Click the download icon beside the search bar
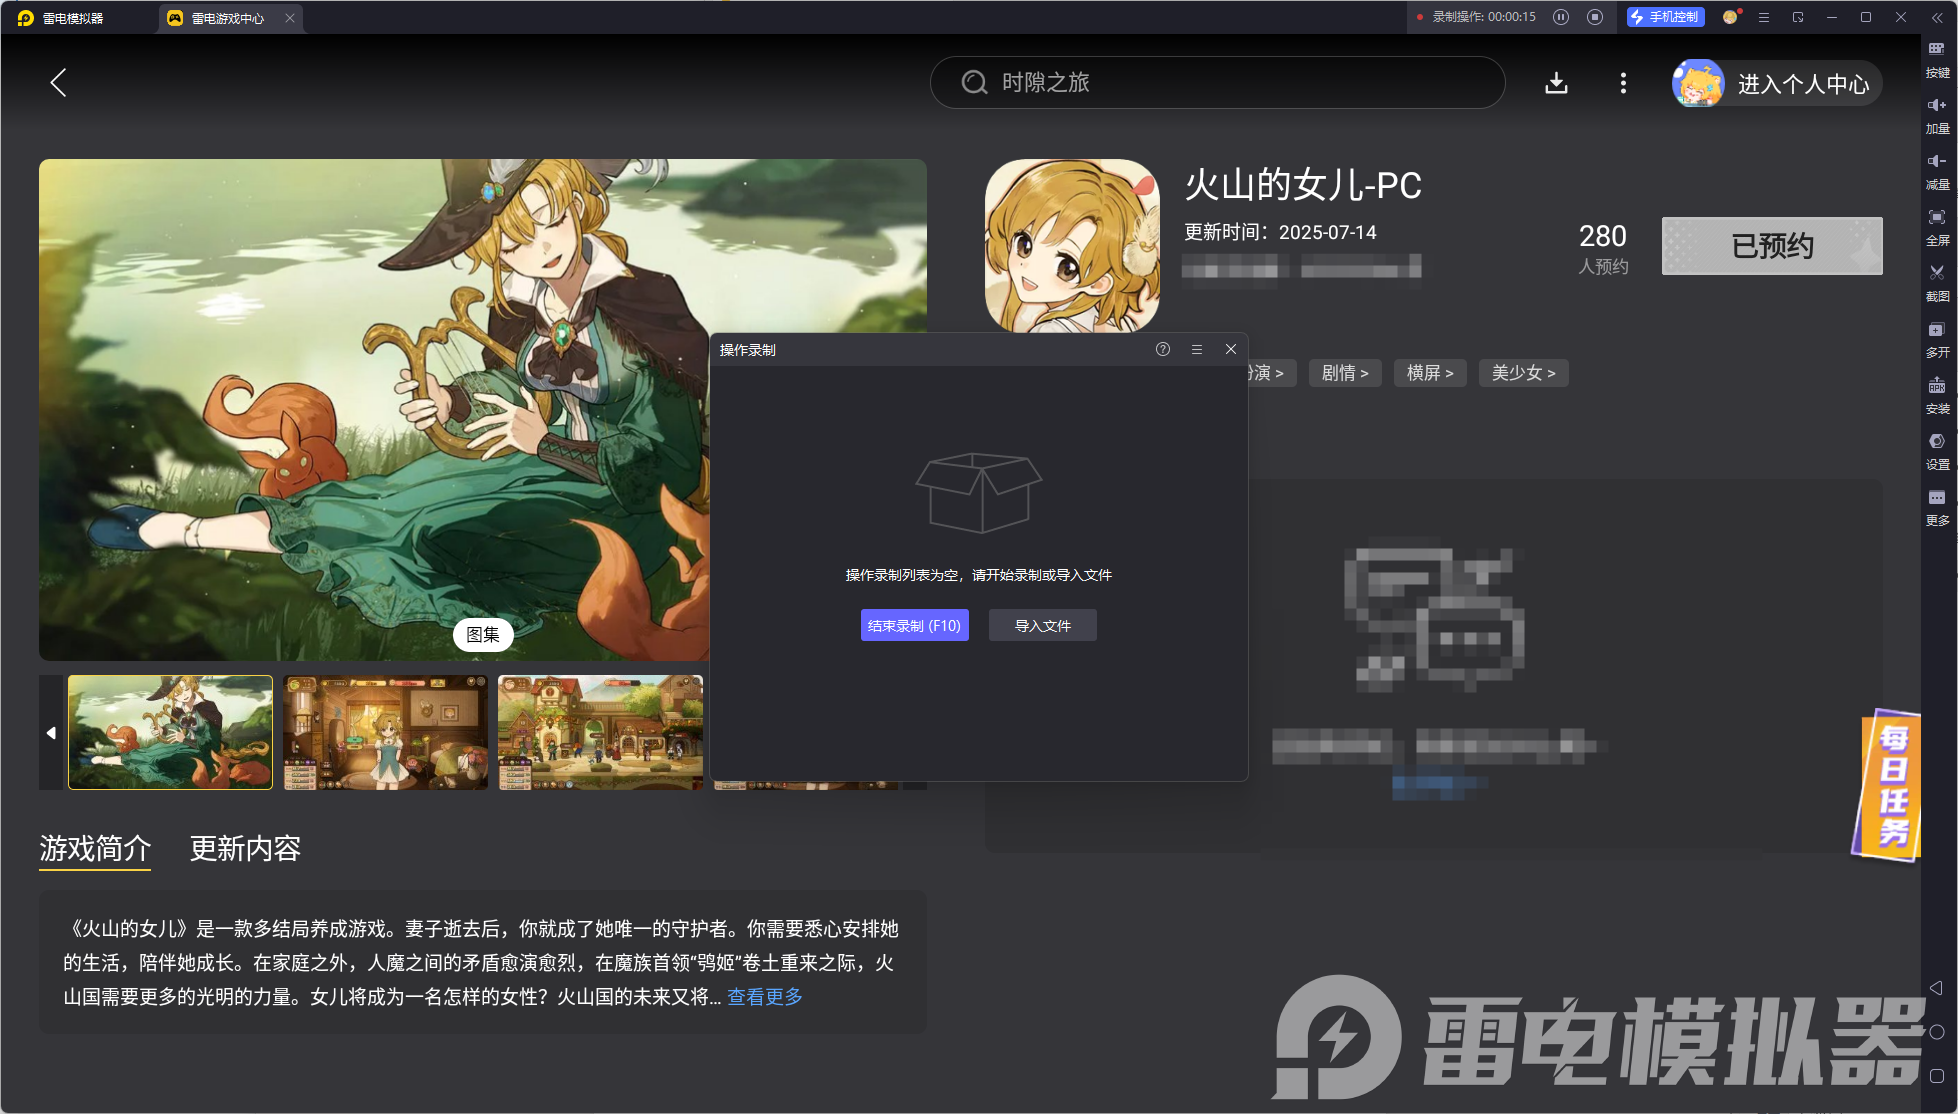This screenshot has height=1114, width=1958. (1555, 83)
